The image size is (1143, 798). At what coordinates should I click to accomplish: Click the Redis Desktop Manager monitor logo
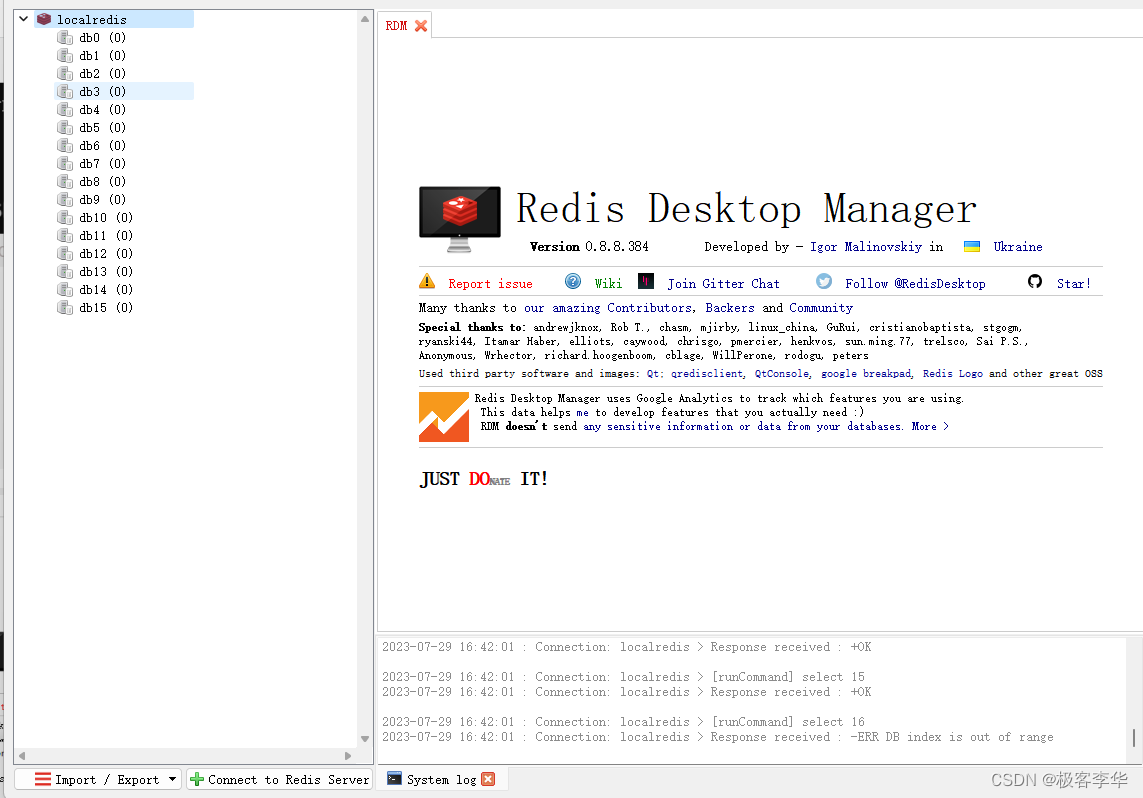pyautogui.click(x=459, y=219)
